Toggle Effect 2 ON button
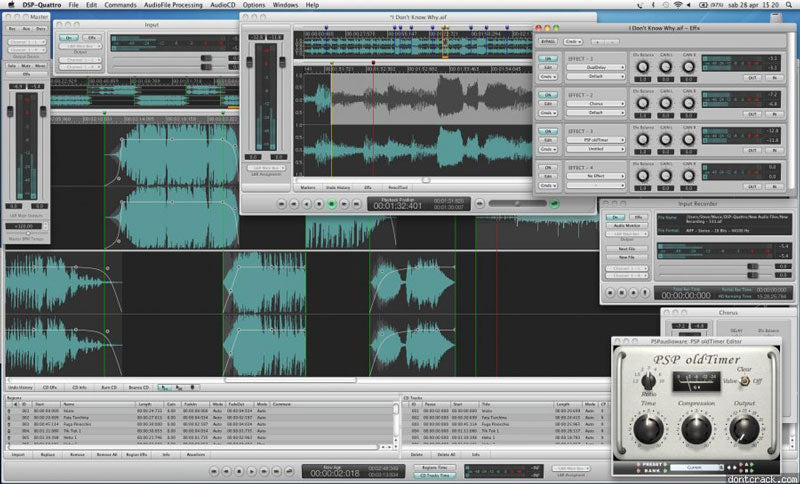The width and height of the screenshot is (800, 484). tap(548, 95)
